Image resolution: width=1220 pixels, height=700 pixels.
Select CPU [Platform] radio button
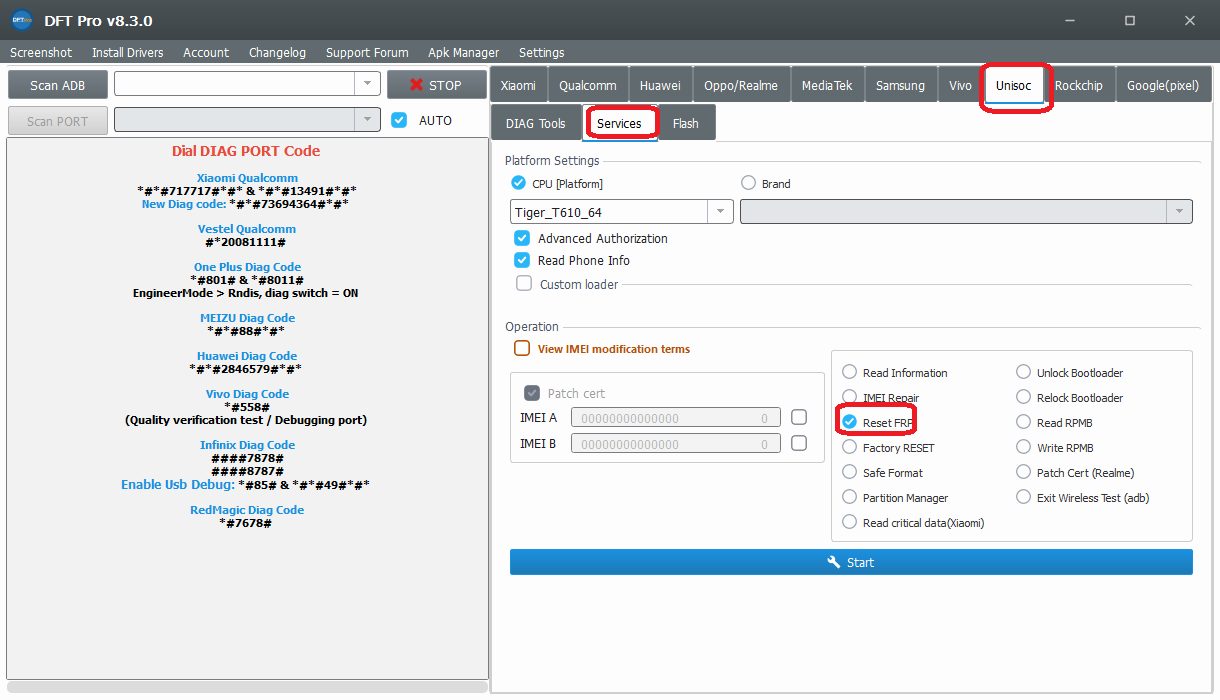pos(518,183)
